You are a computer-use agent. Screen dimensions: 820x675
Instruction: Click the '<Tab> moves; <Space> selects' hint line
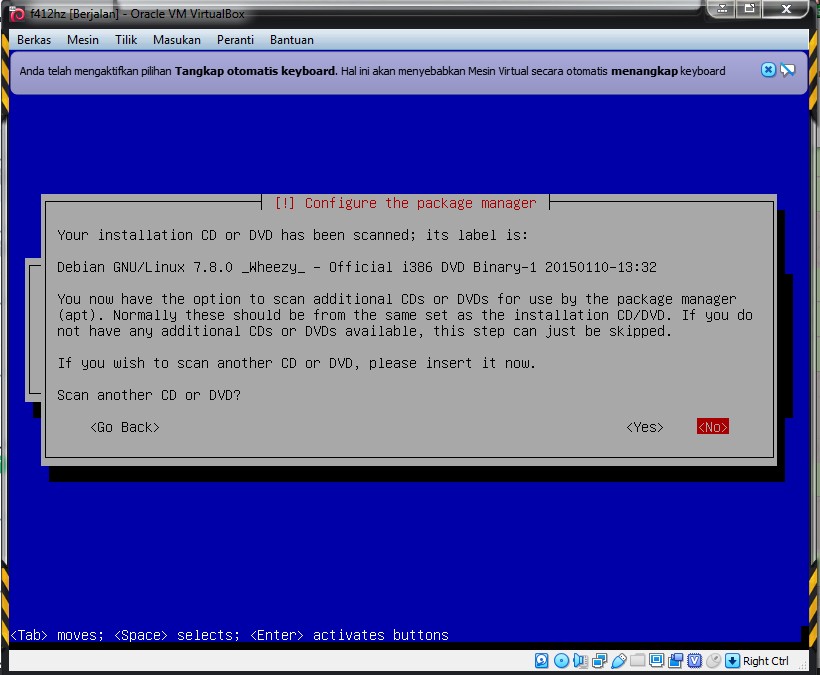point(230,635)
